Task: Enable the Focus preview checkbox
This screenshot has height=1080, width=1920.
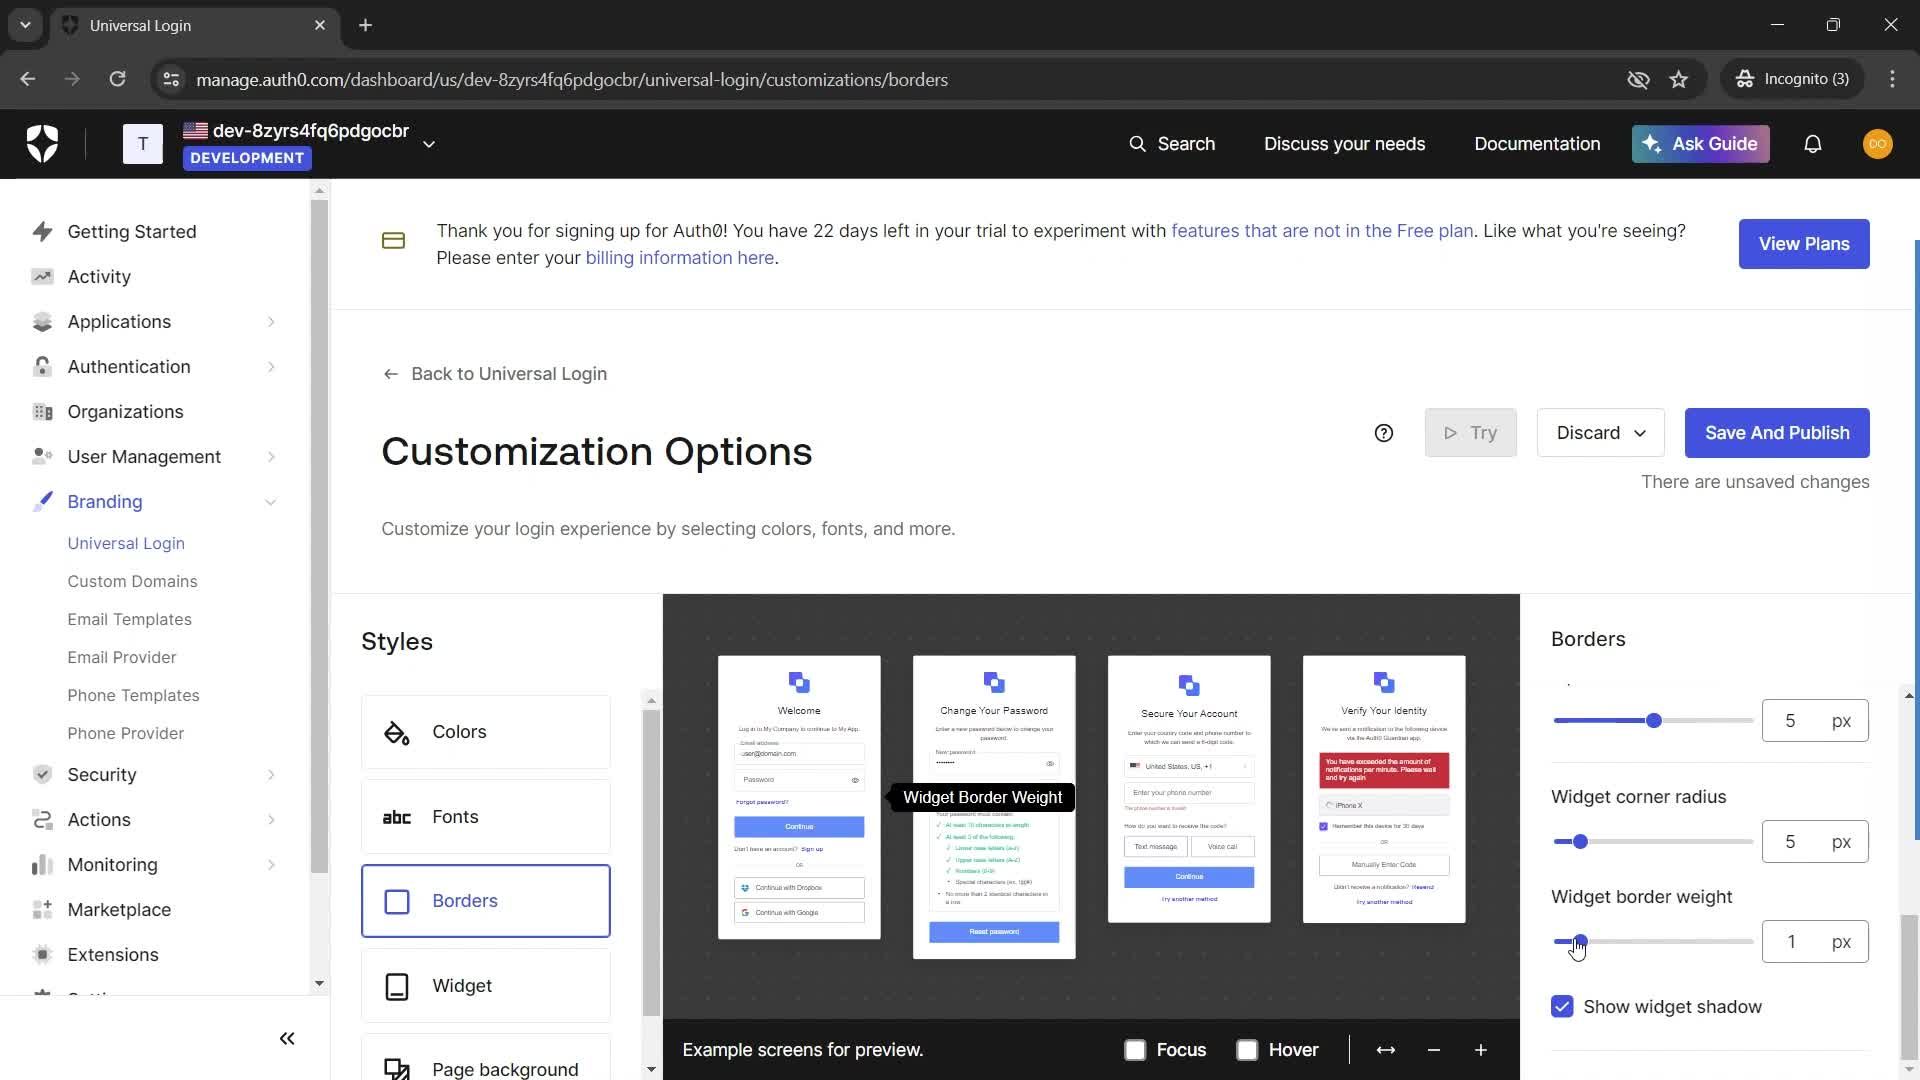Action: pos(1135,1050)
